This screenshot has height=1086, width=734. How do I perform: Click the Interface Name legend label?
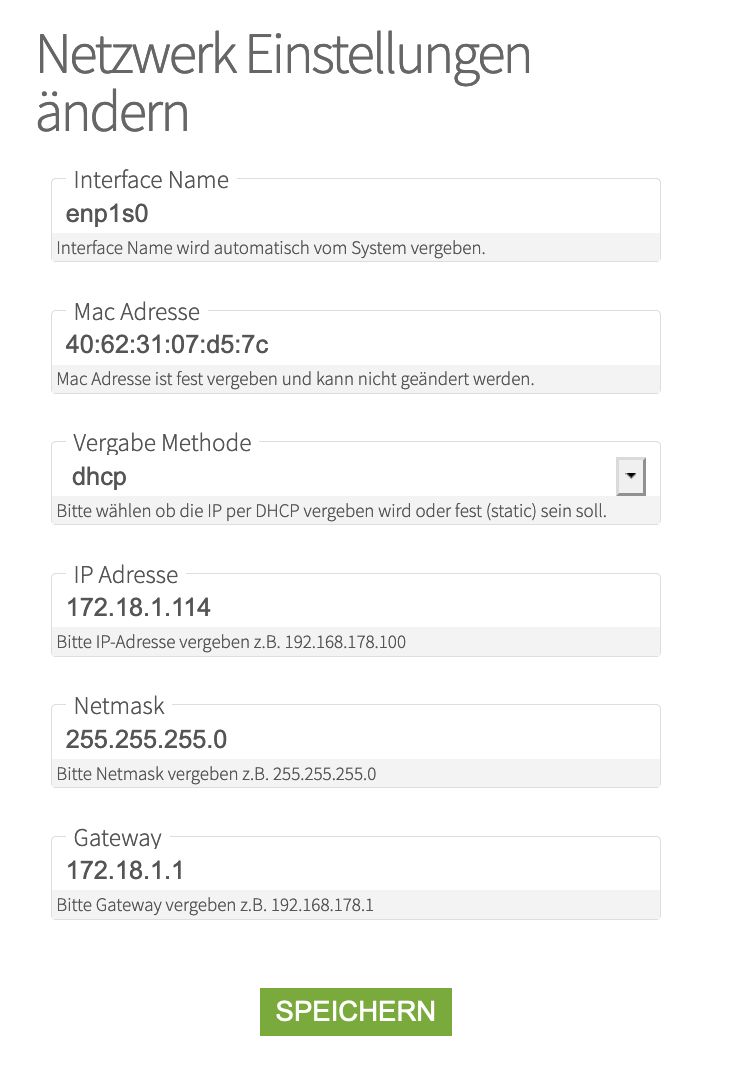tap(151, 180)
